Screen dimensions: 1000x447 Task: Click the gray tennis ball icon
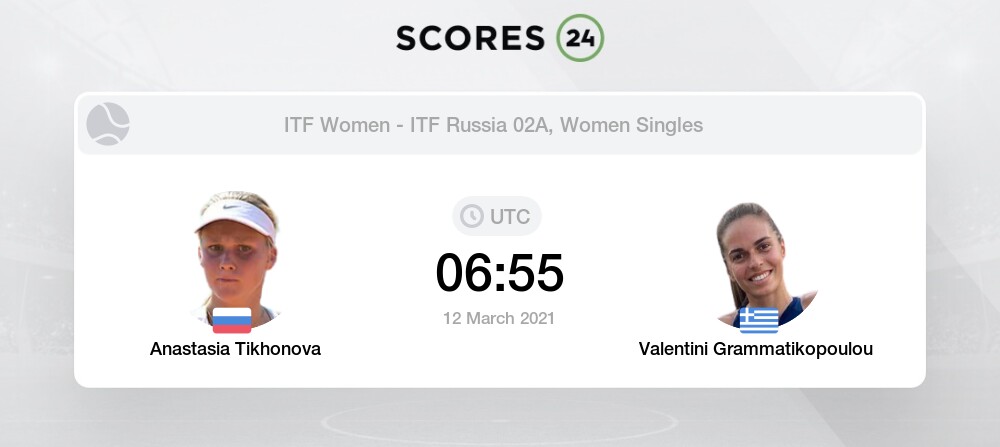point(108,125)
